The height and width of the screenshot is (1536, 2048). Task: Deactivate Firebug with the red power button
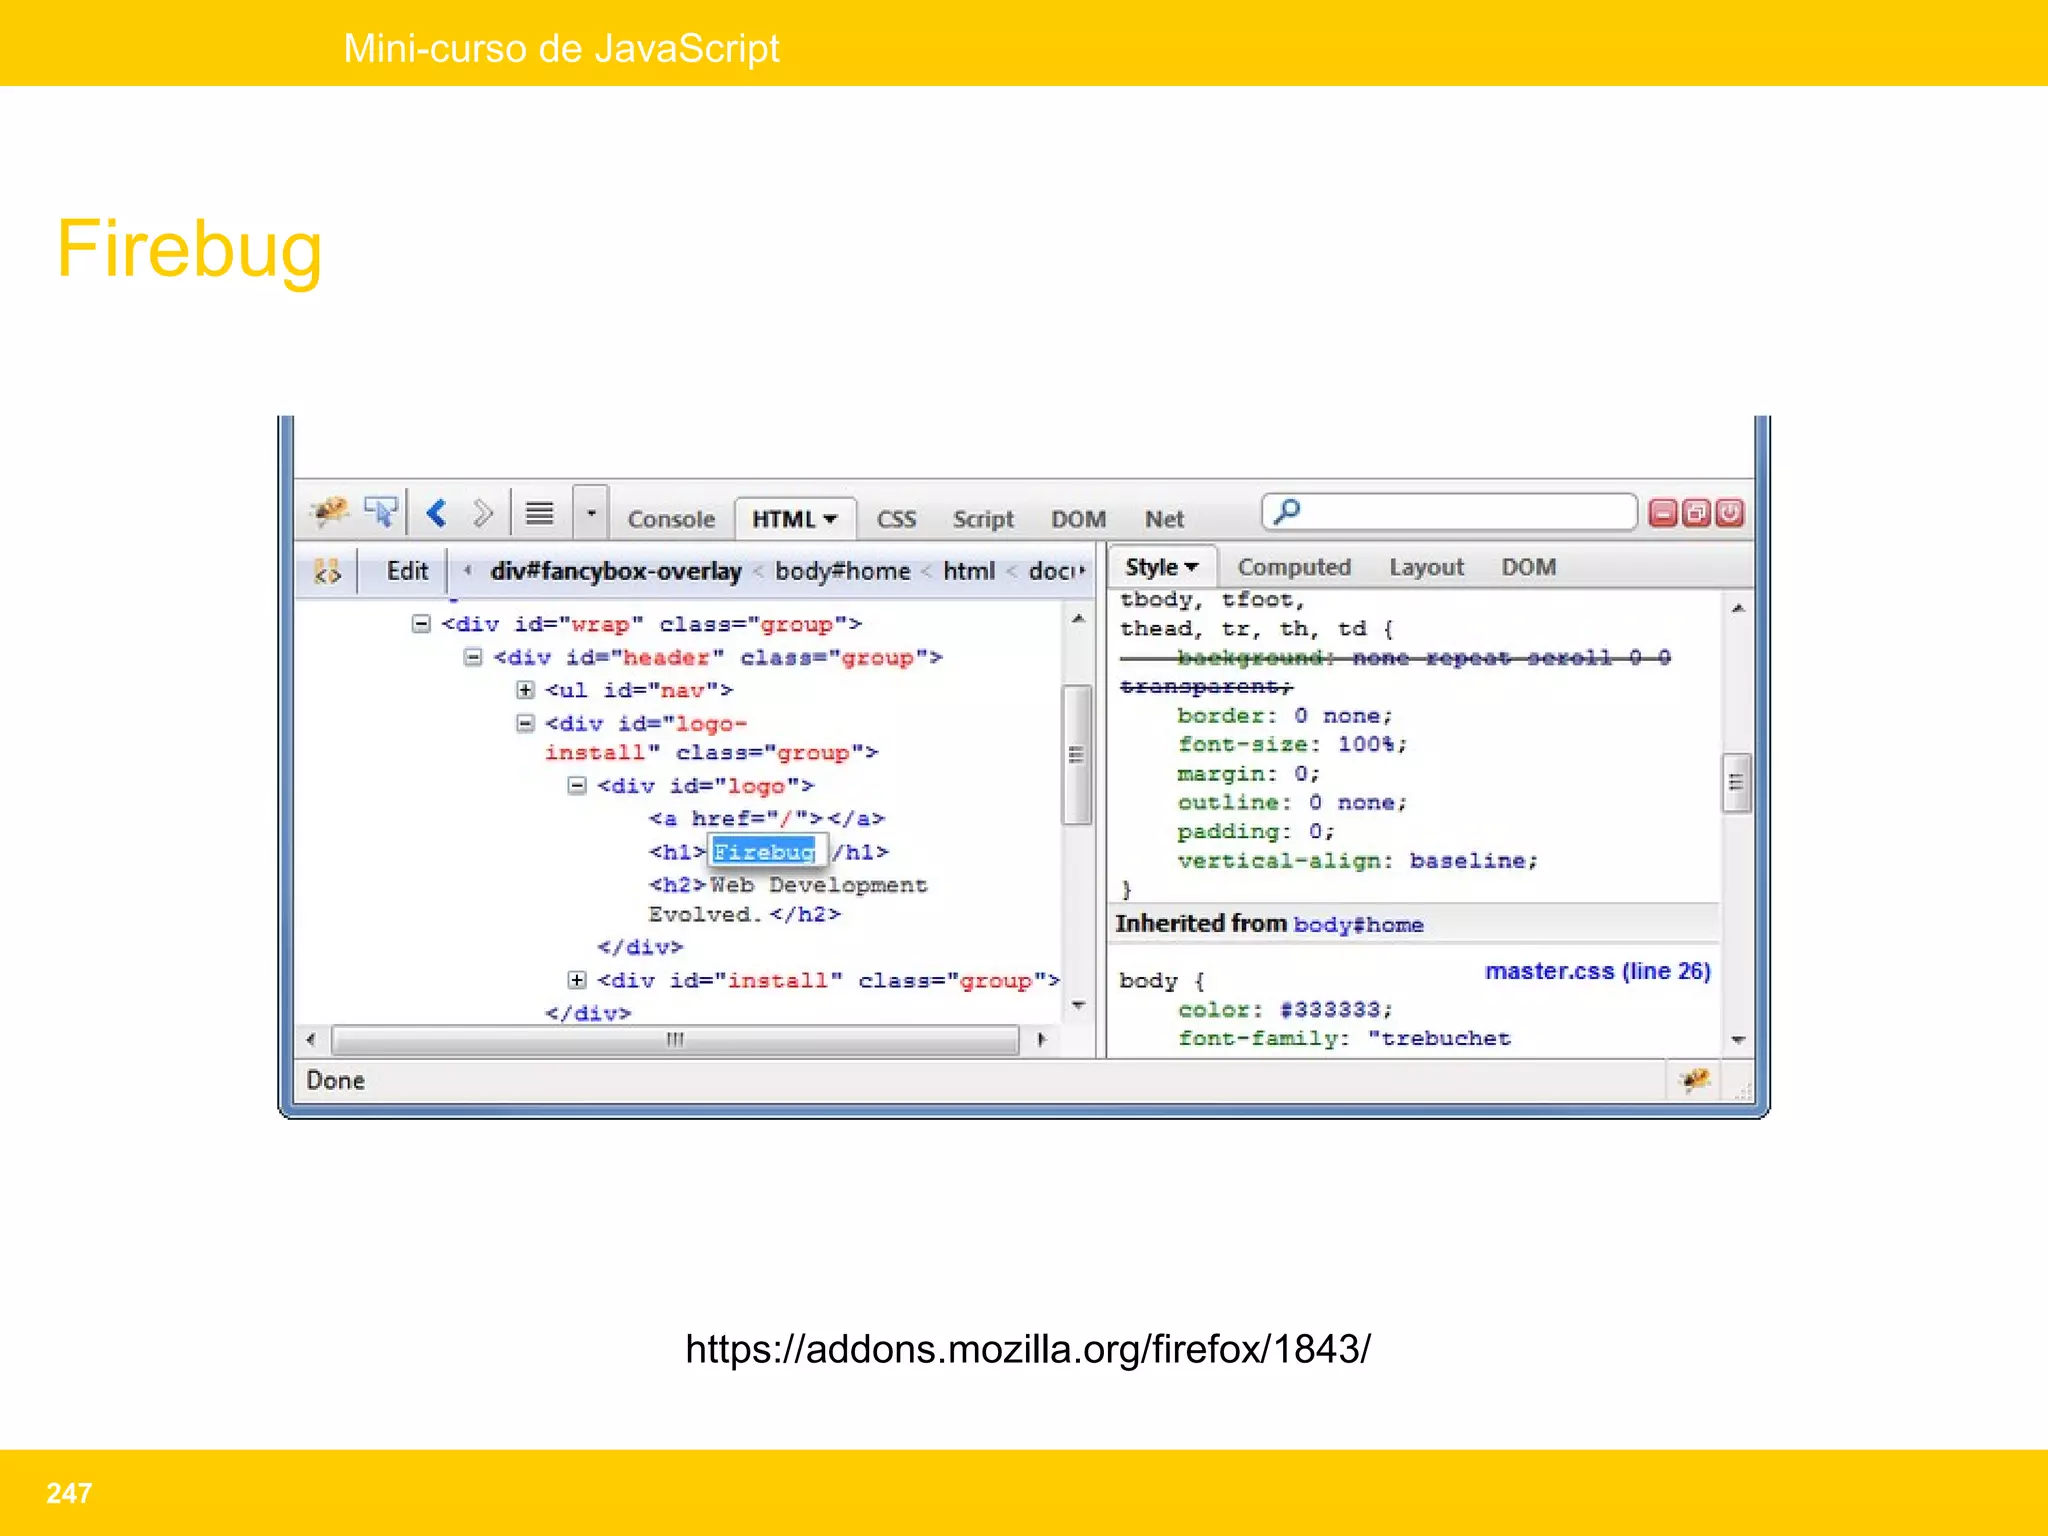pos(1730,513)
